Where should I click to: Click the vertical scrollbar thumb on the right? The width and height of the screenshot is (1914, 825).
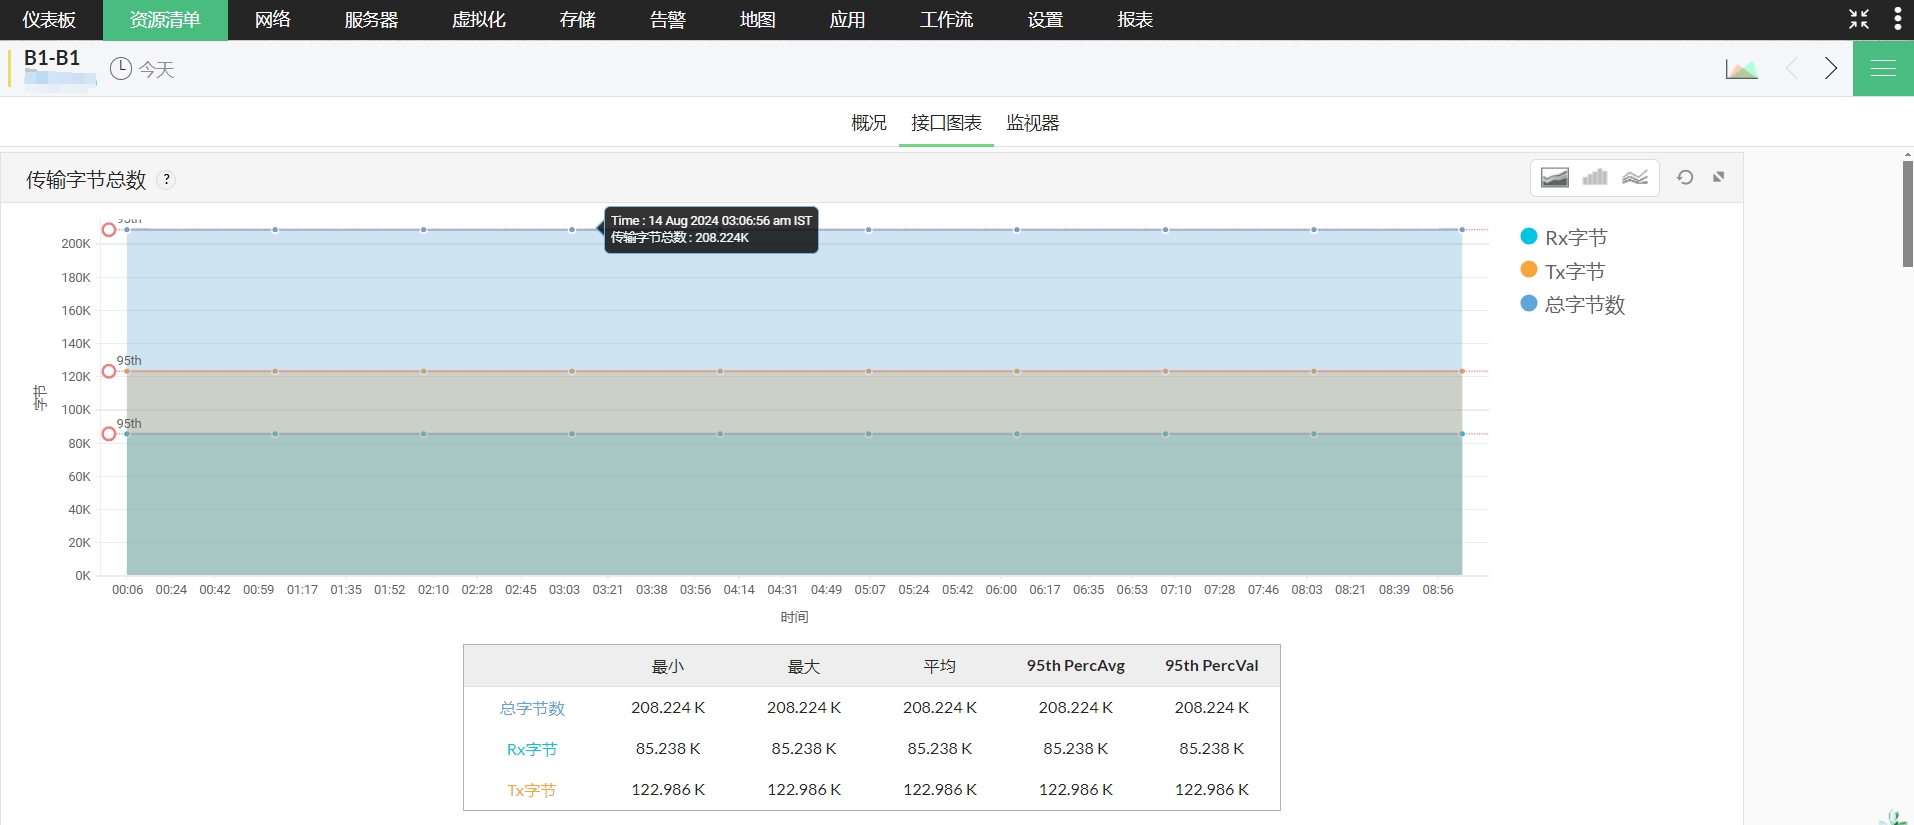(1907, 213)
